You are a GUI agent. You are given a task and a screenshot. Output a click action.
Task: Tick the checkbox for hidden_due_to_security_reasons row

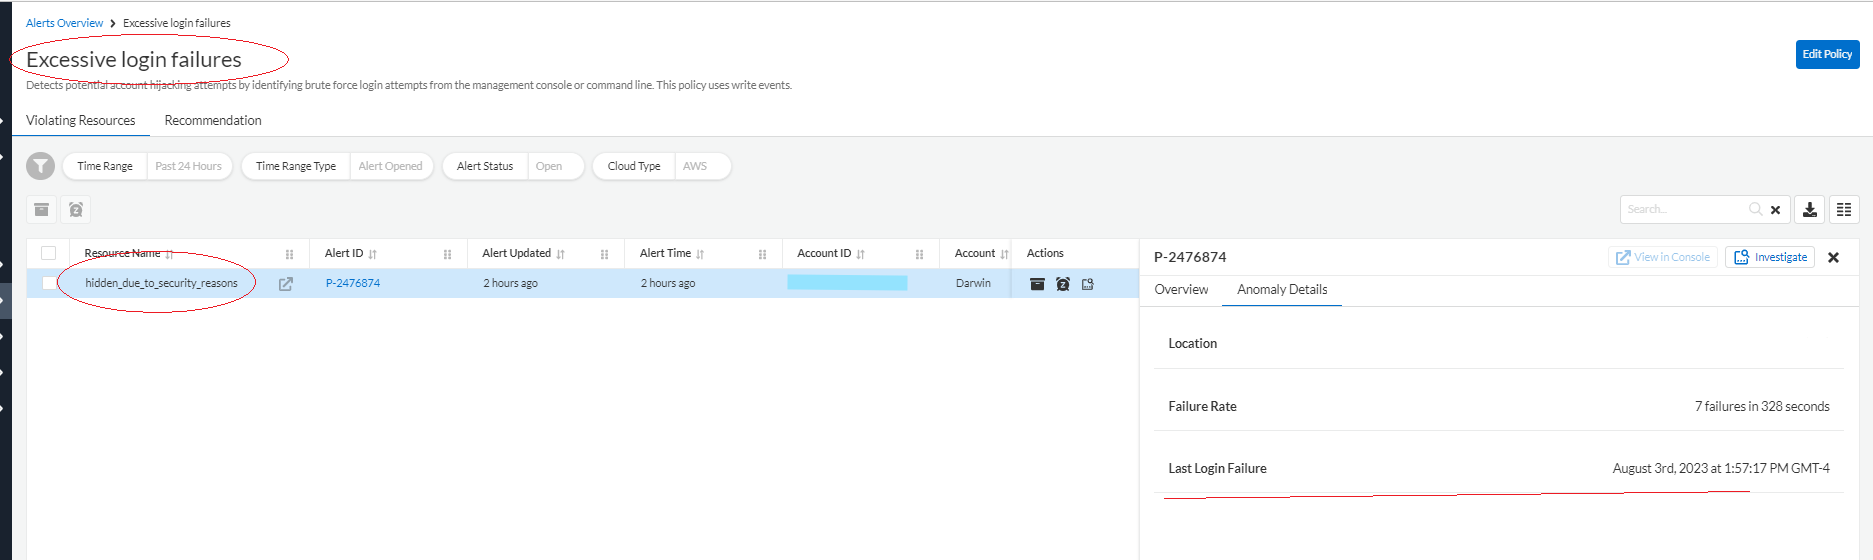point(48,284)
